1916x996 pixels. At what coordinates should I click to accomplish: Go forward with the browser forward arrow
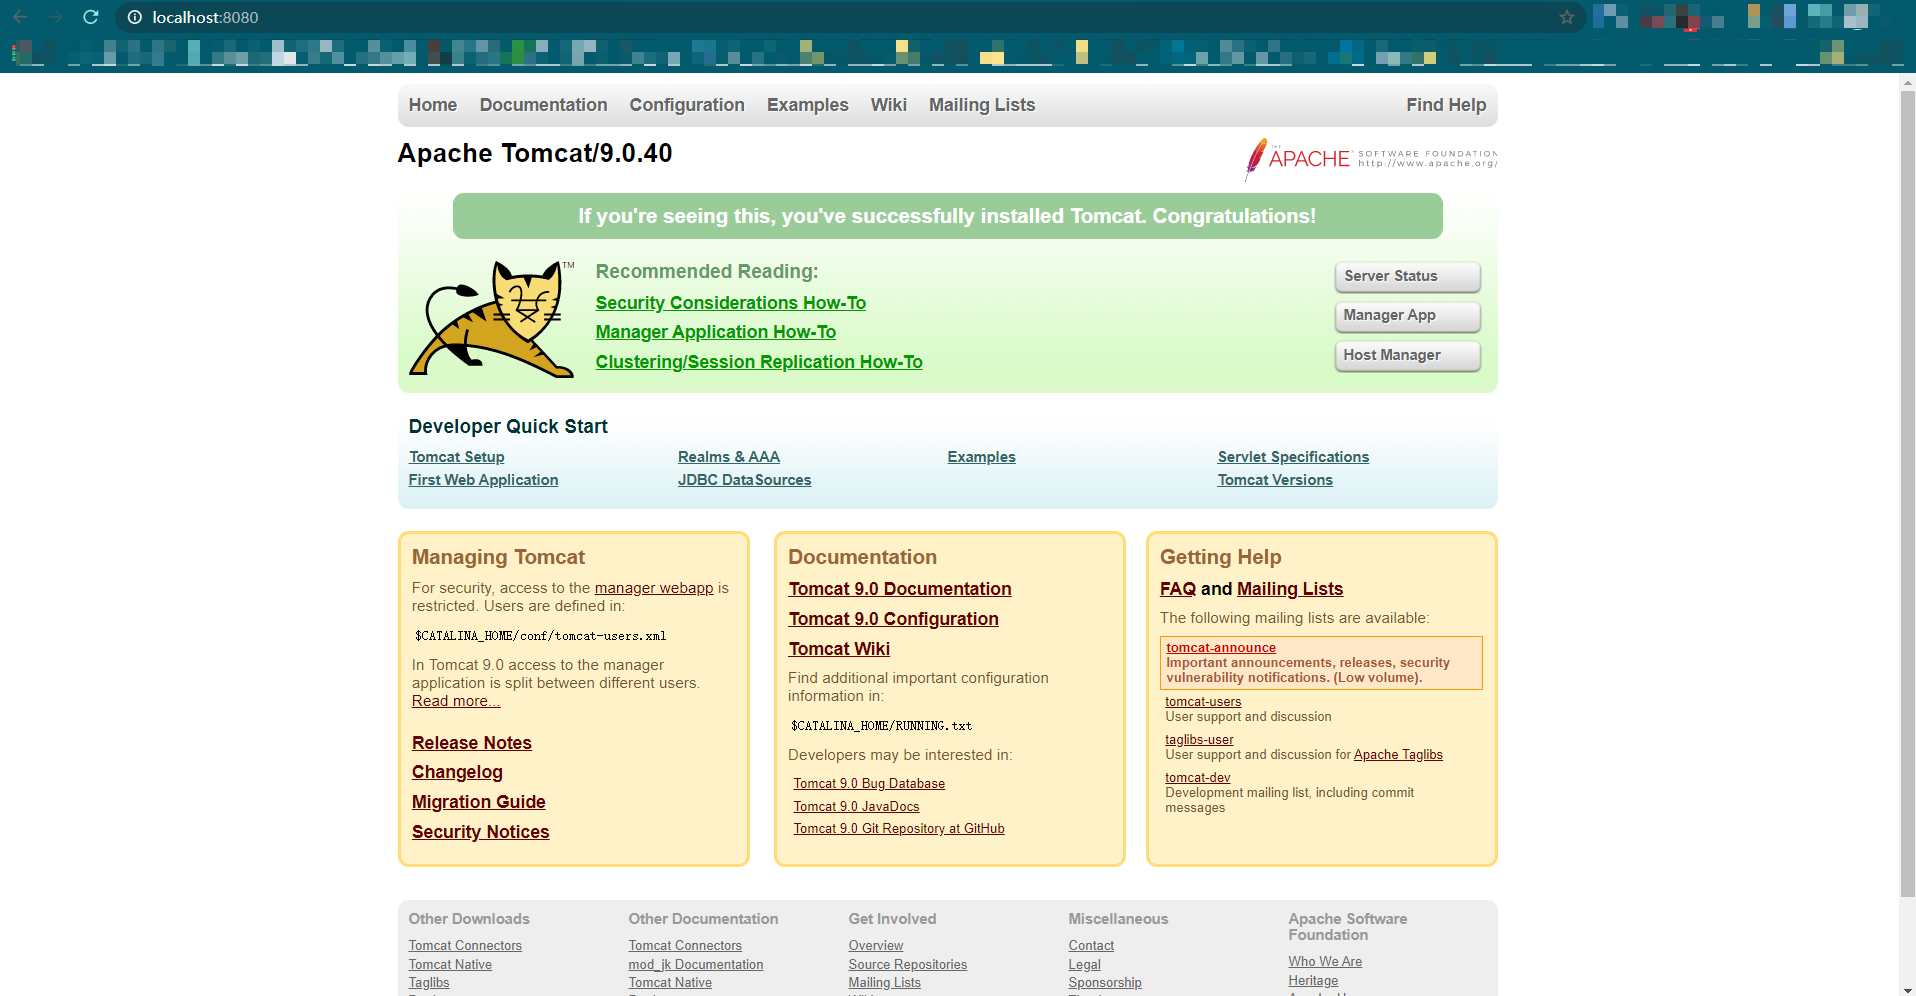click(x=55, y=17)
